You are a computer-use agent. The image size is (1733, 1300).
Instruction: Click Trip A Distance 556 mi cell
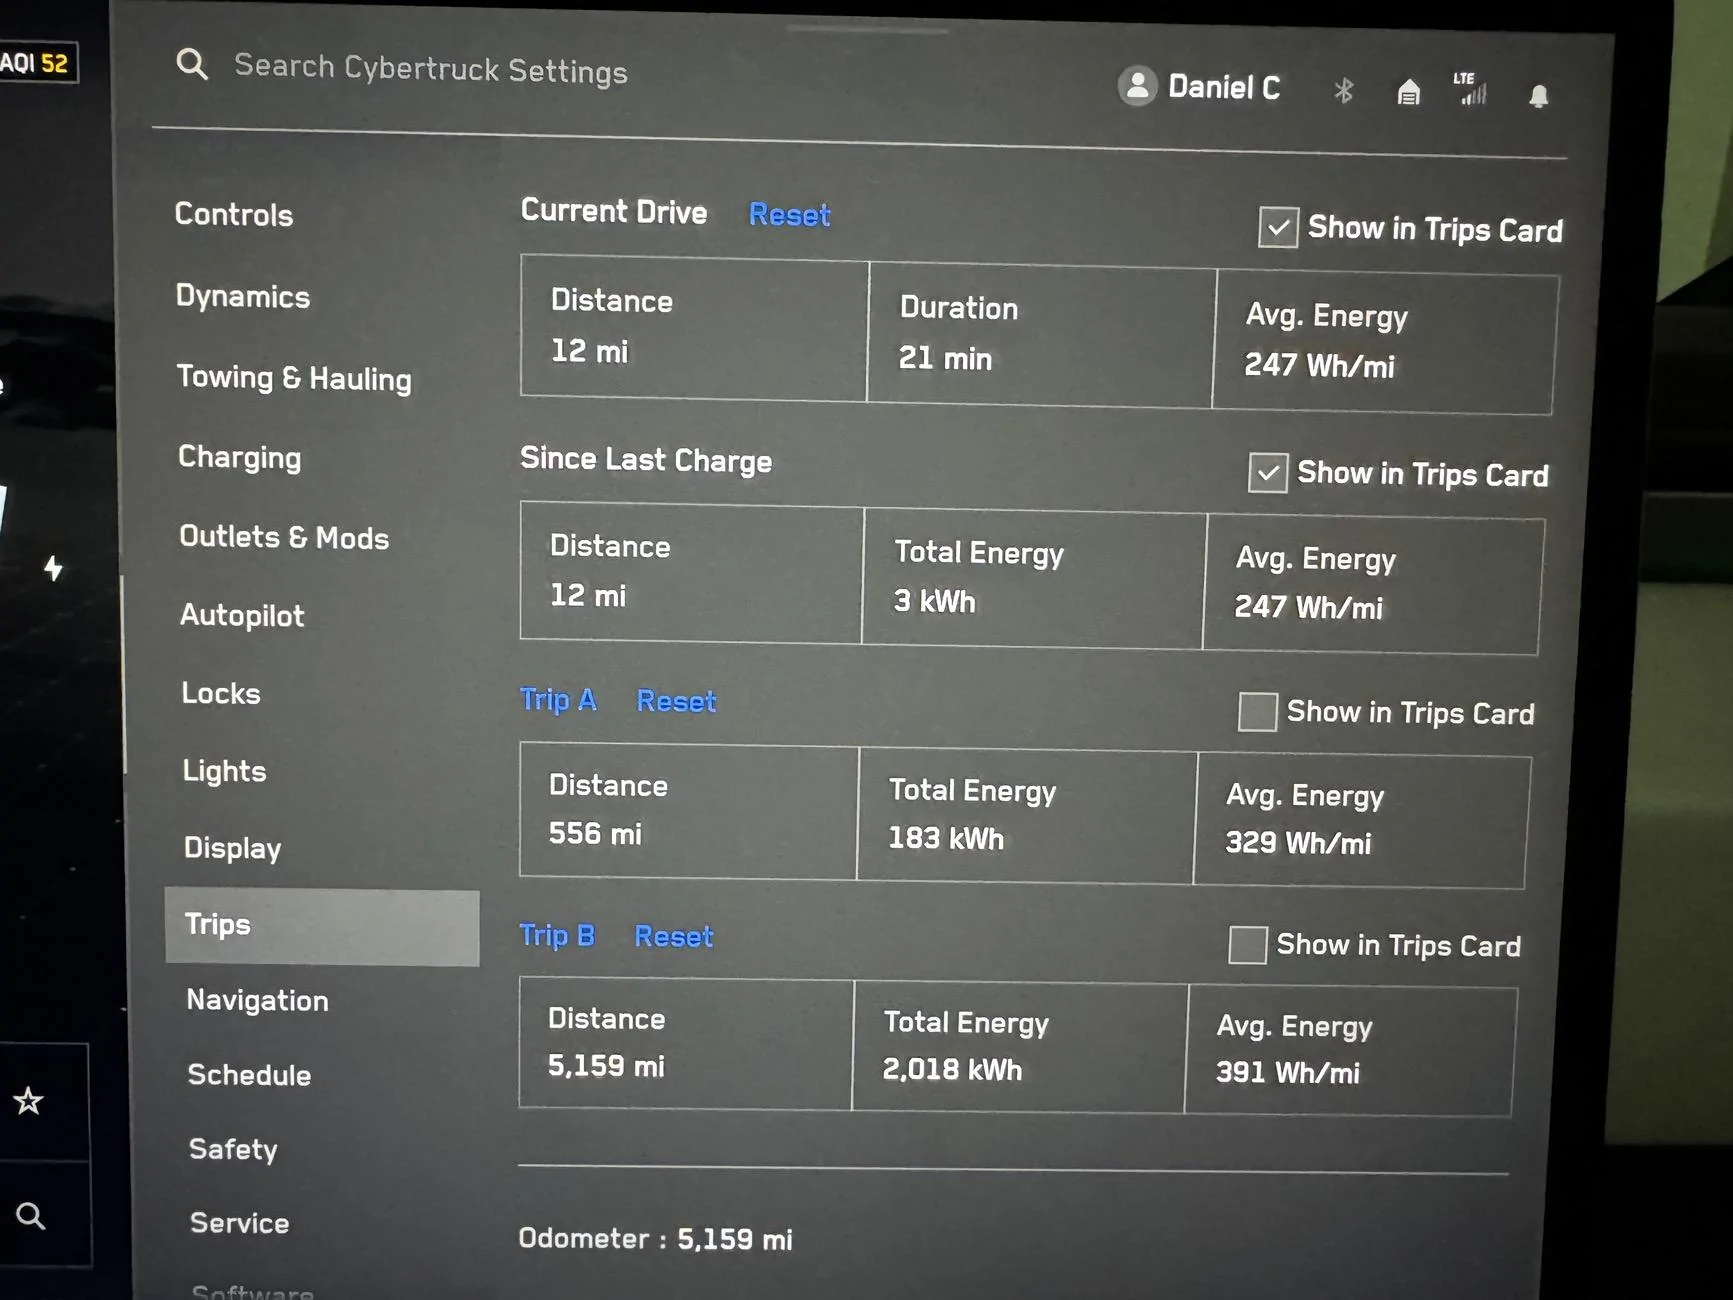coord(689,811)
